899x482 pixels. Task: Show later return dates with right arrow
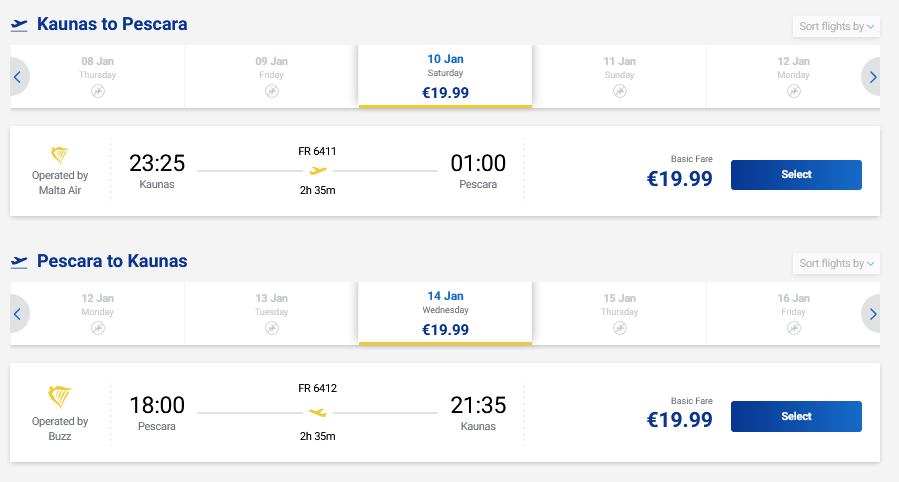(873, 314)
